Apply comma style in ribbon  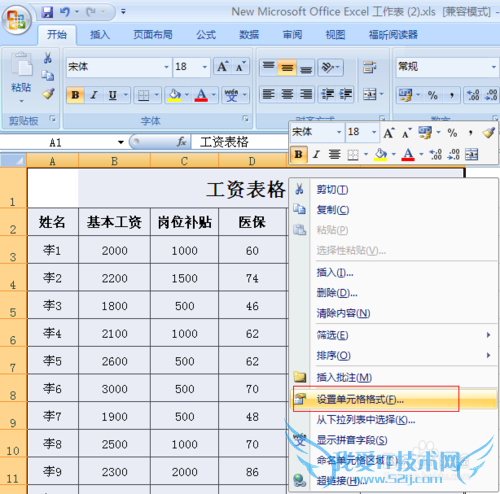pyautogui.click(x=452, y=95)
